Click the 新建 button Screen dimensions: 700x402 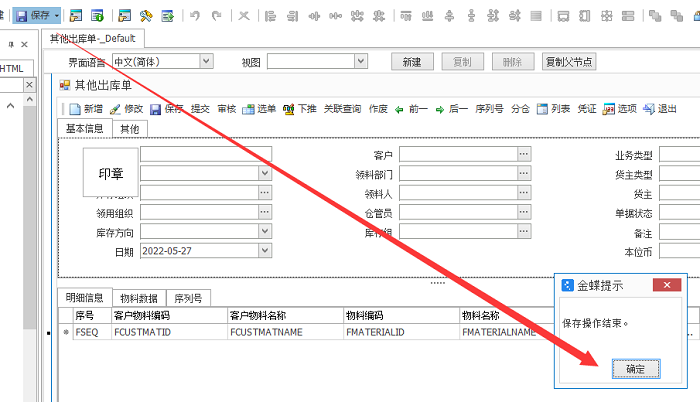412,61
